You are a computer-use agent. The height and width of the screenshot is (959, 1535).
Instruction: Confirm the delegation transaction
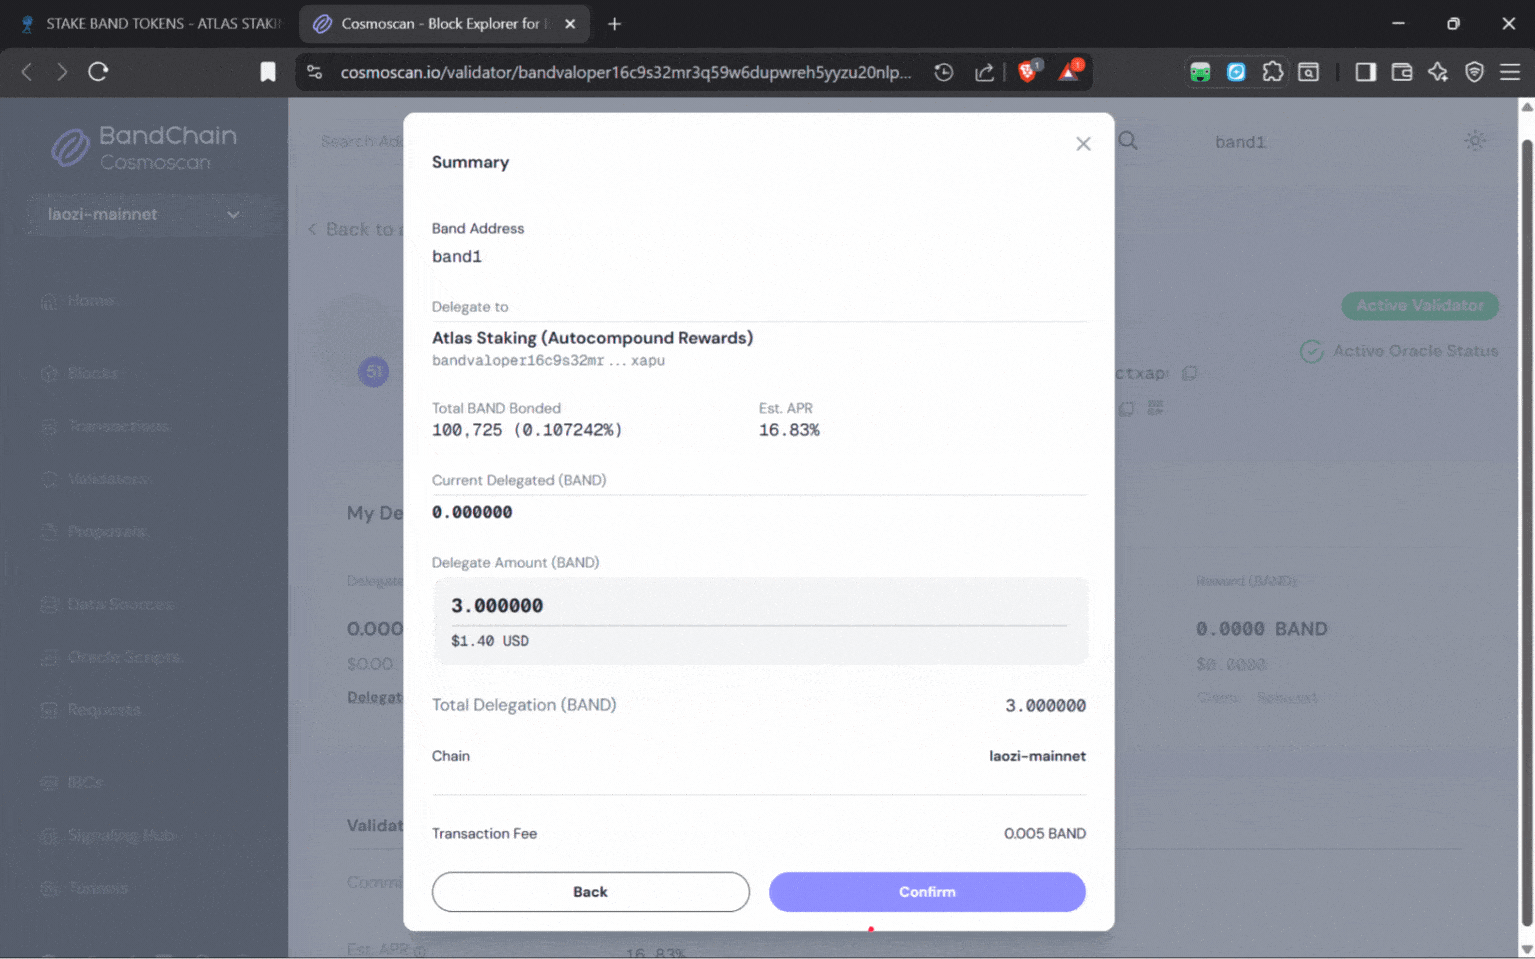coord(926,891)
